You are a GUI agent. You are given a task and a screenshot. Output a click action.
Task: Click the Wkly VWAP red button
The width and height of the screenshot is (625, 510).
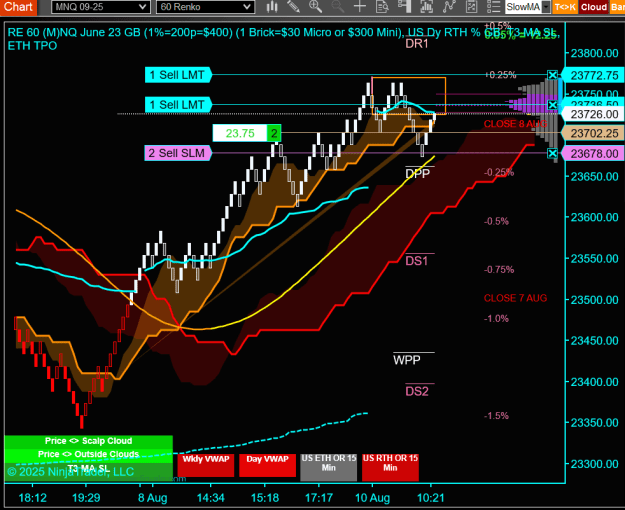pos(206,465)
